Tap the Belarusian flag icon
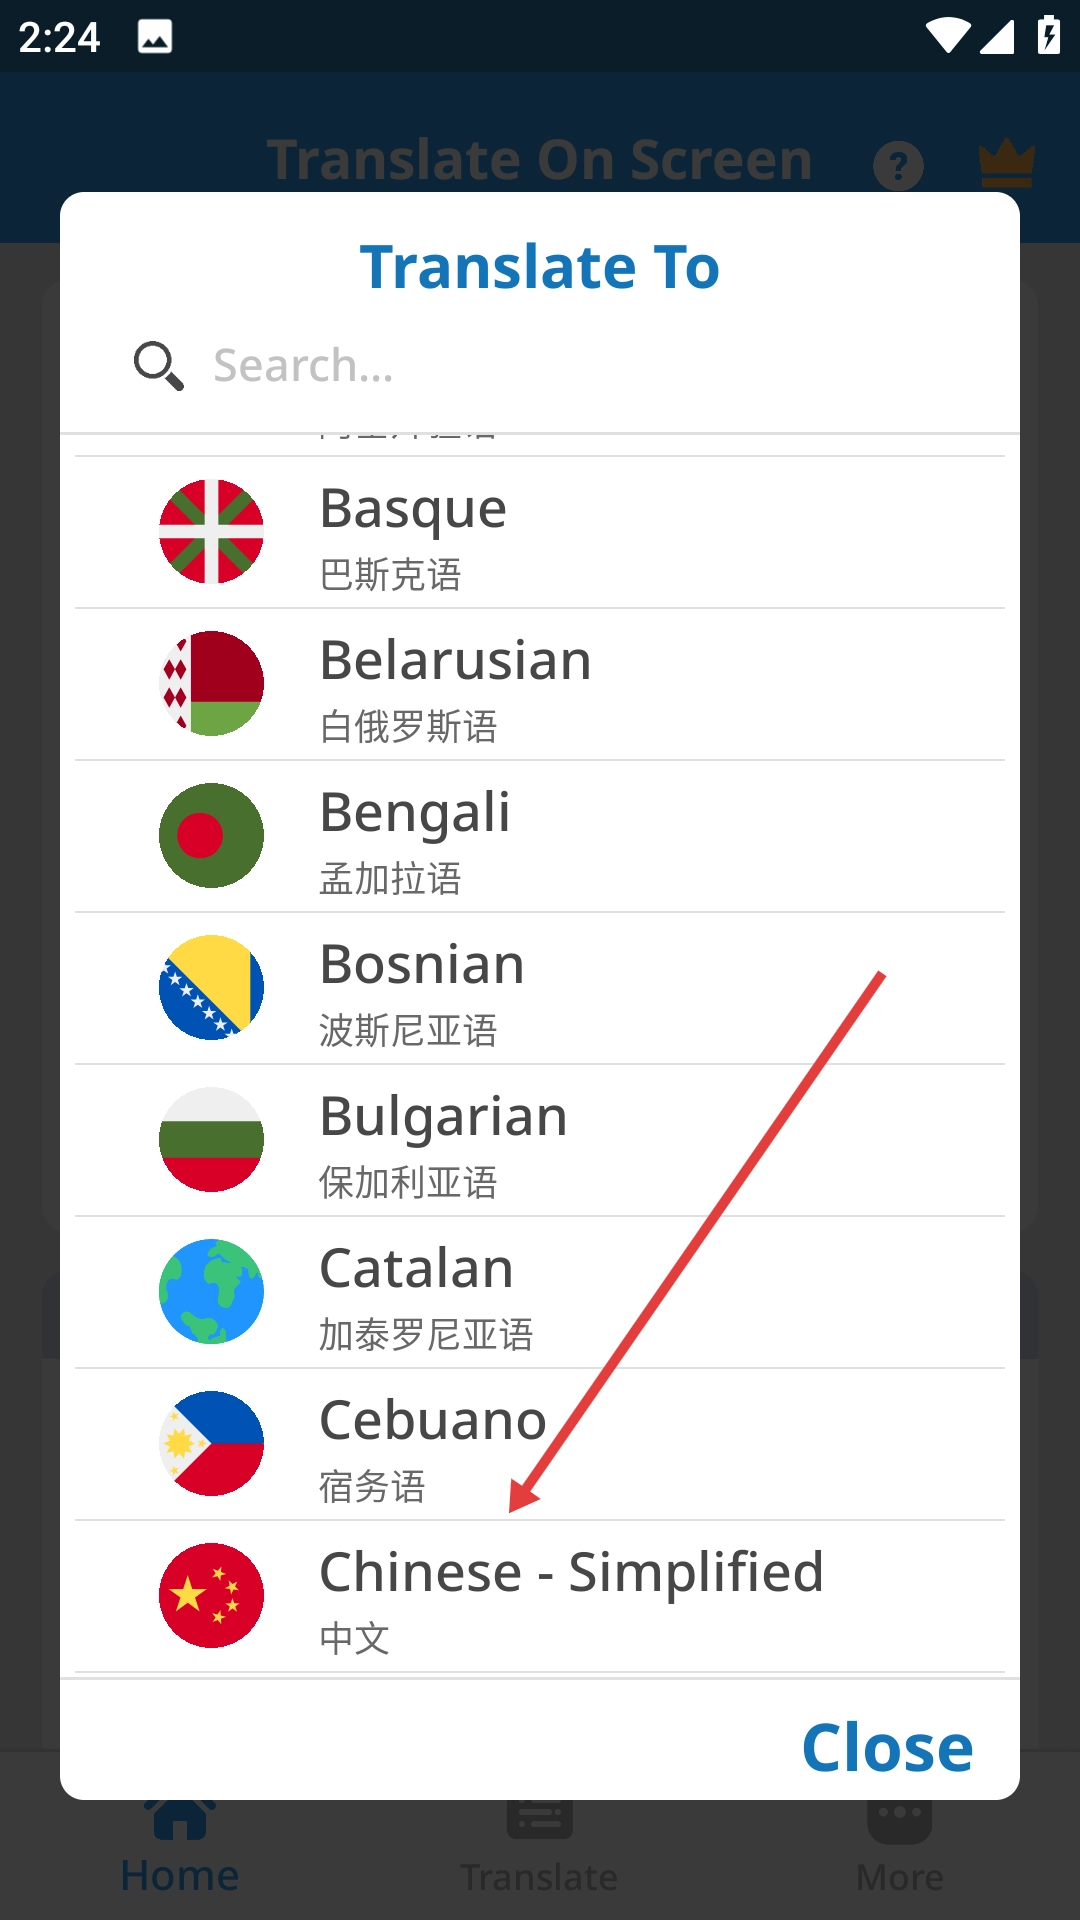Image resolution: width=1080 pixels, height=1920 pixels. [211, 683]
